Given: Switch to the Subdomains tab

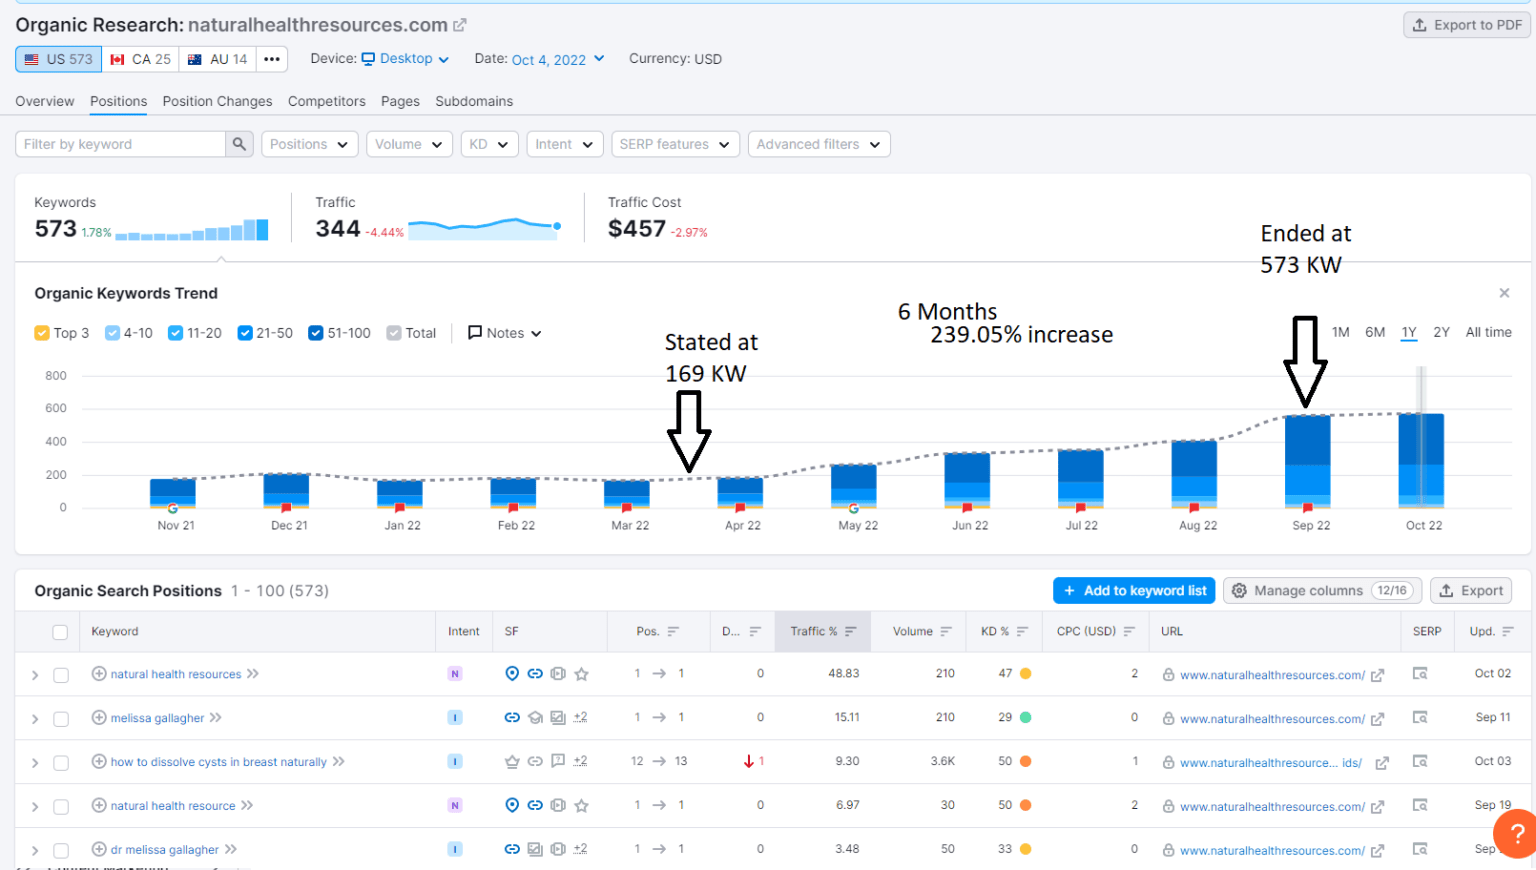Looking at the screenshot, I should (x=474, y=101).
